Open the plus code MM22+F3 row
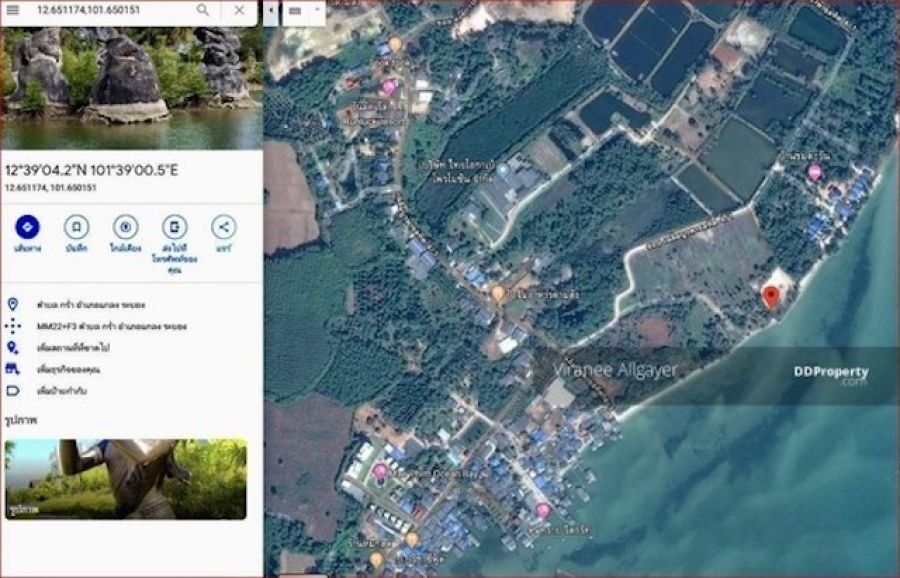900x578 pixels. tap(110, 326)
